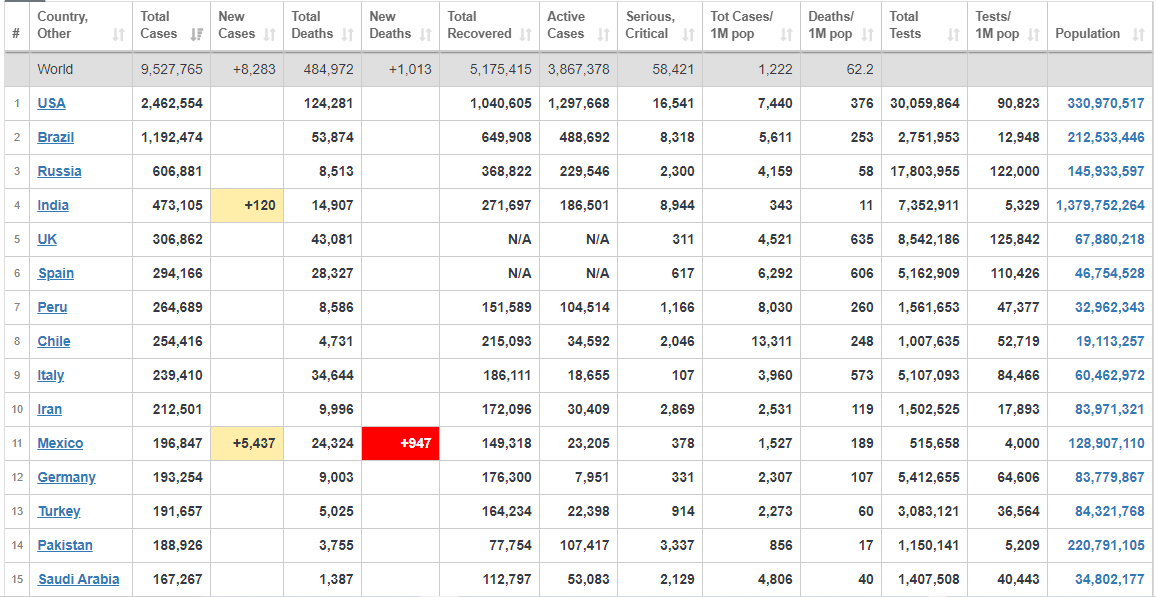Click Pakistan serious critical 3,337
Screen dimensions: 1156x597
pyautogui.click(x=678, y=545)
